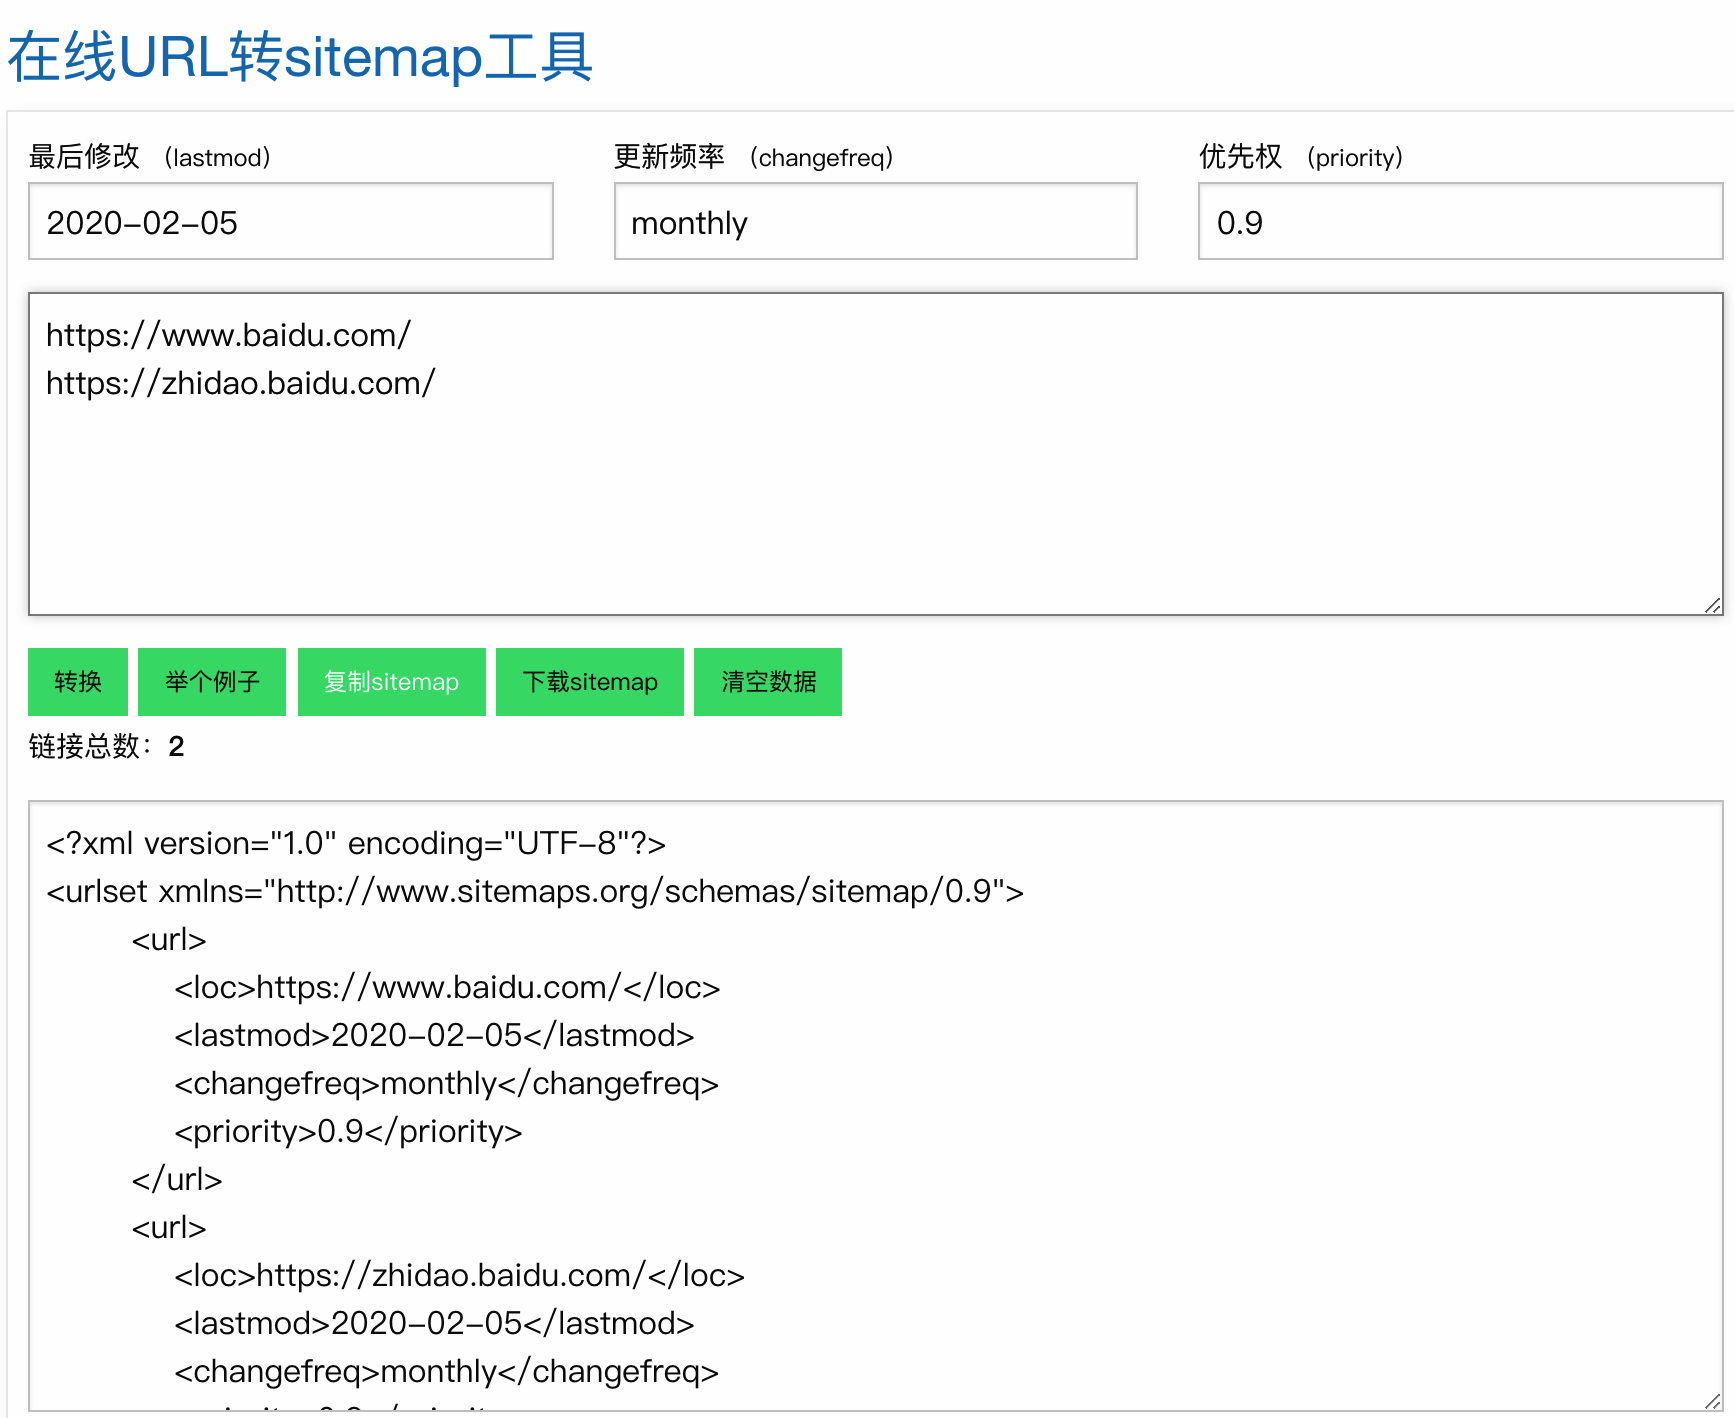Click the 最后修改 (lastmod) label

[x=150, y=157]
